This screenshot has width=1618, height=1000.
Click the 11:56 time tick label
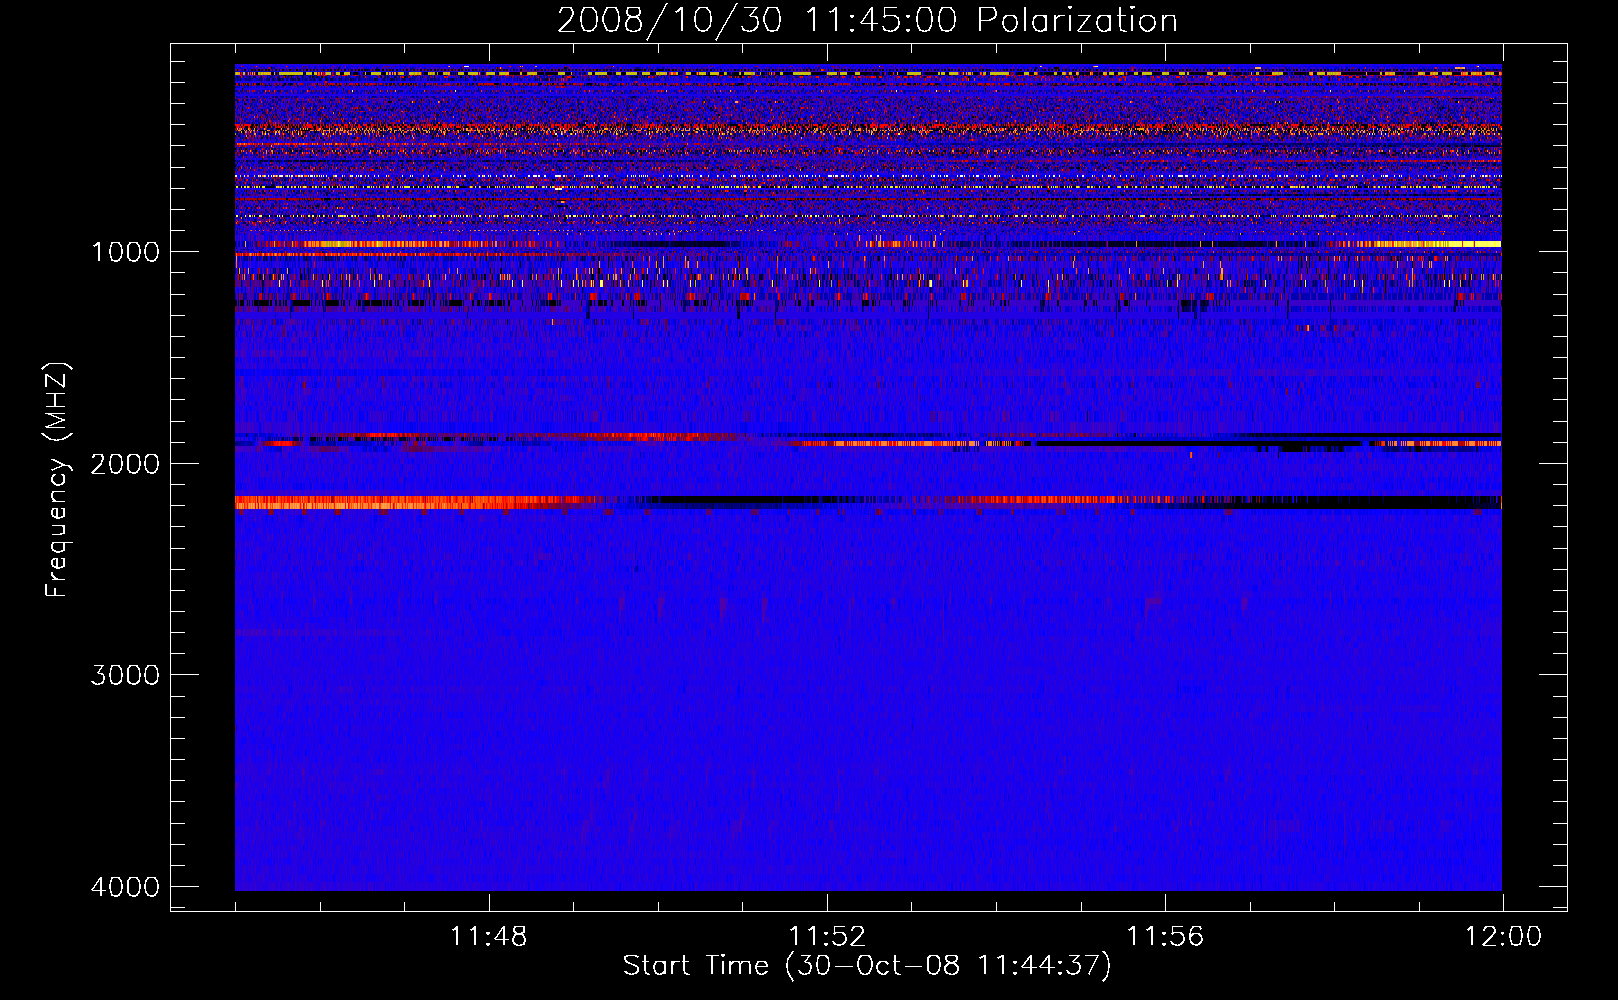[1165, 936]
